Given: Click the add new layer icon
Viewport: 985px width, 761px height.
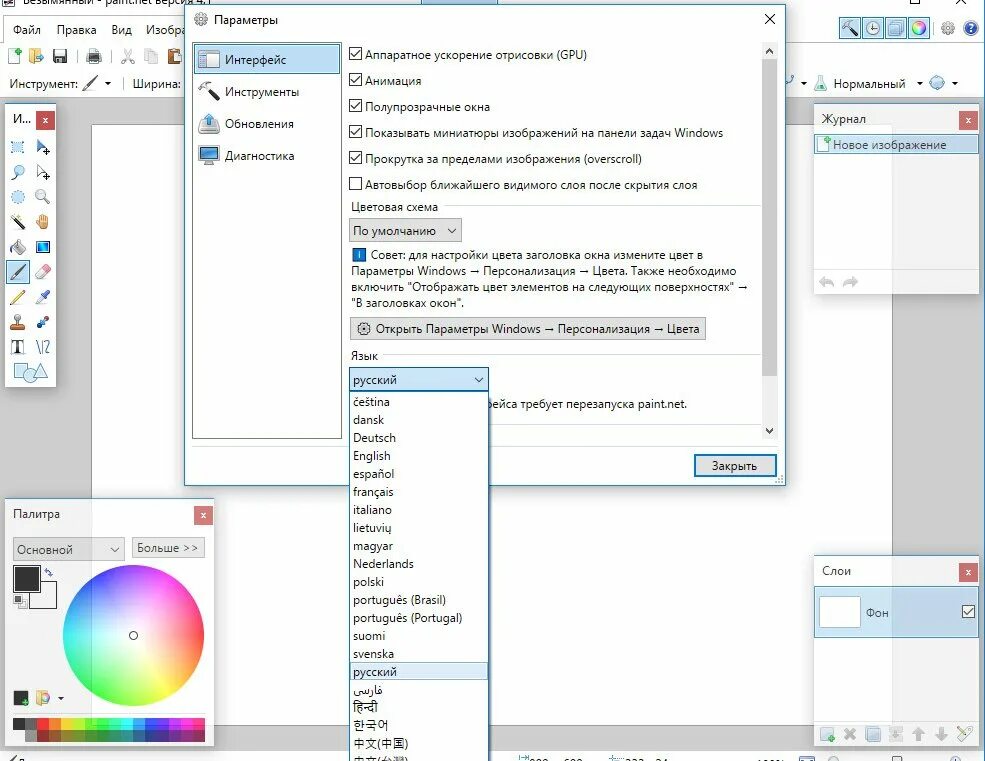Looking at the screenshot, I should 827,733.
